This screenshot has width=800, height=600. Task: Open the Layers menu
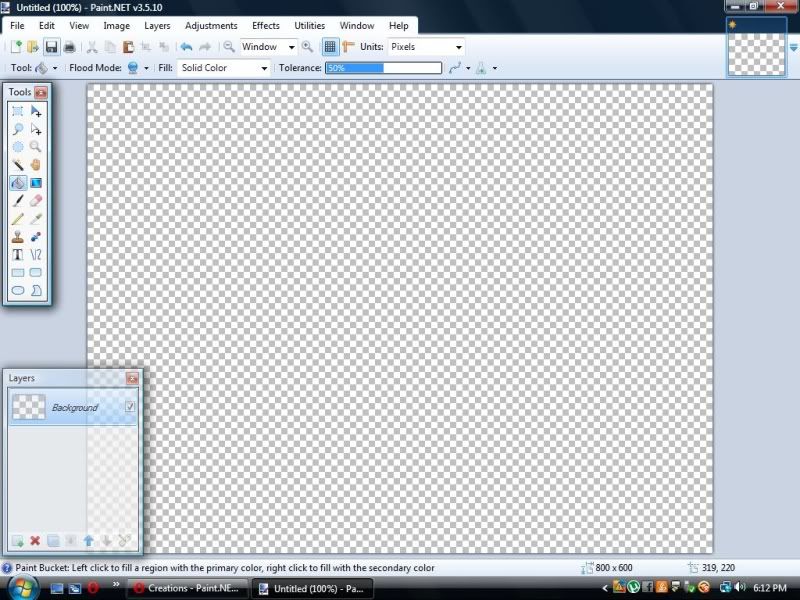(157, 26)
